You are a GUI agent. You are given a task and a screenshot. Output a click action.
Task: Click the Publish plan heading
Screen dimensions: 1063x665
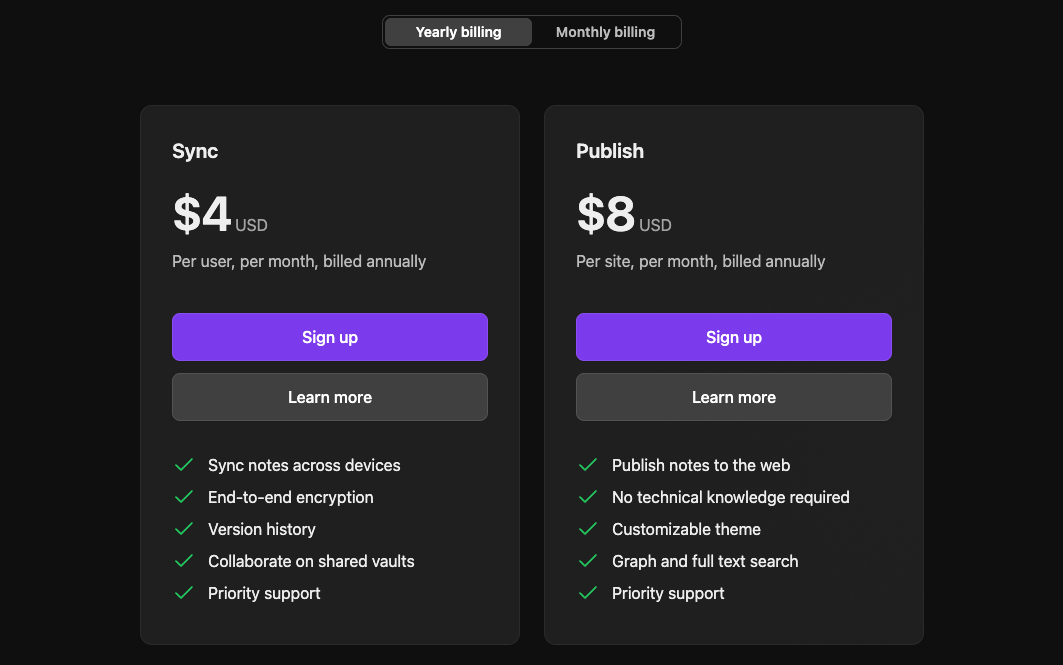click(x=610, y=151)
